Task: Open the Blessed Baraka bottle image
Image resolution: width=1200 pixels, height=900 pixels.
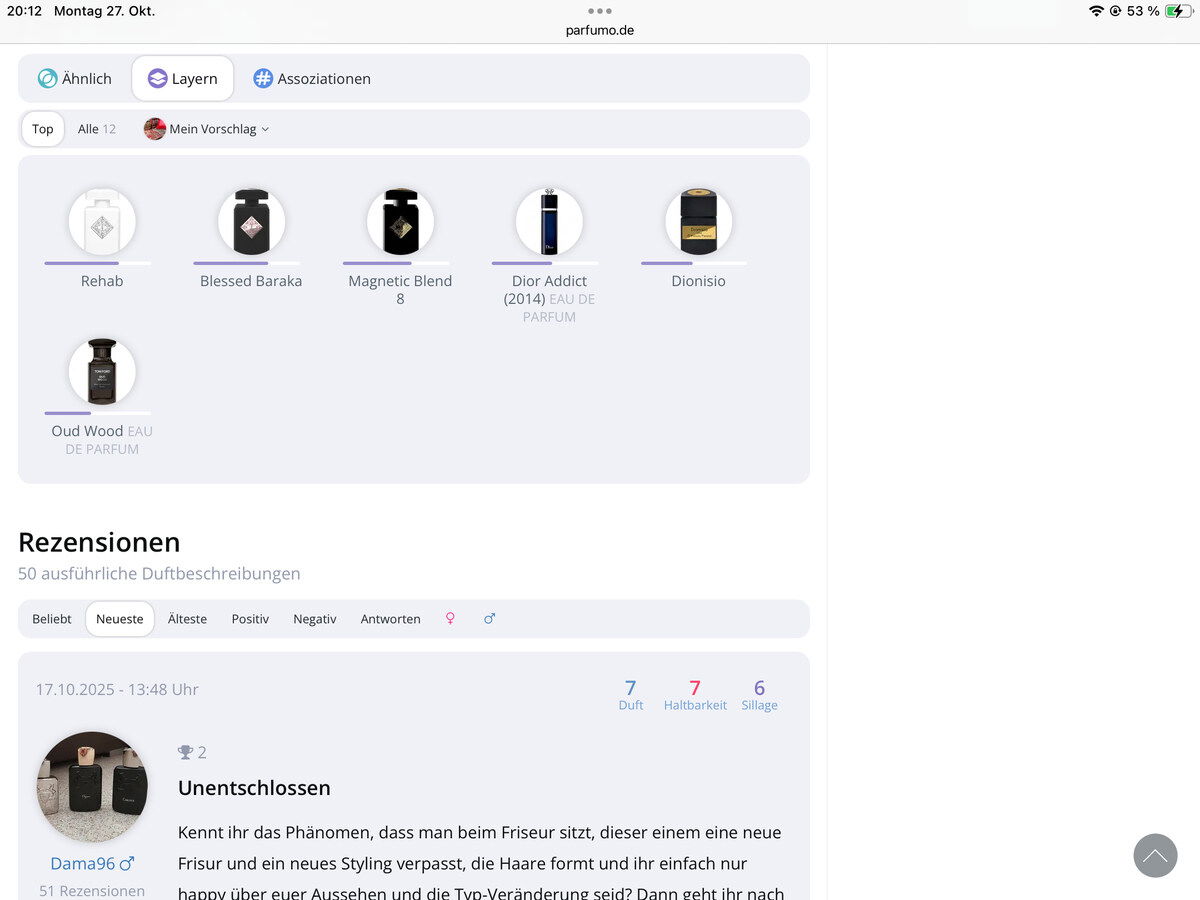Action: (x=251, y=222)
